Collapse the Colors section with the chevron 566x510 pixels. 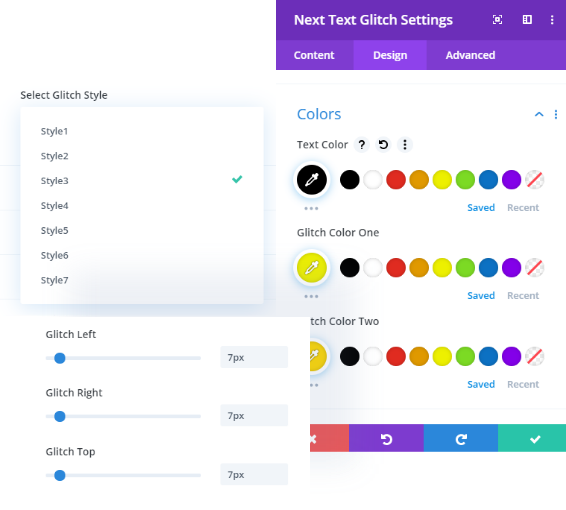(539, 114)
